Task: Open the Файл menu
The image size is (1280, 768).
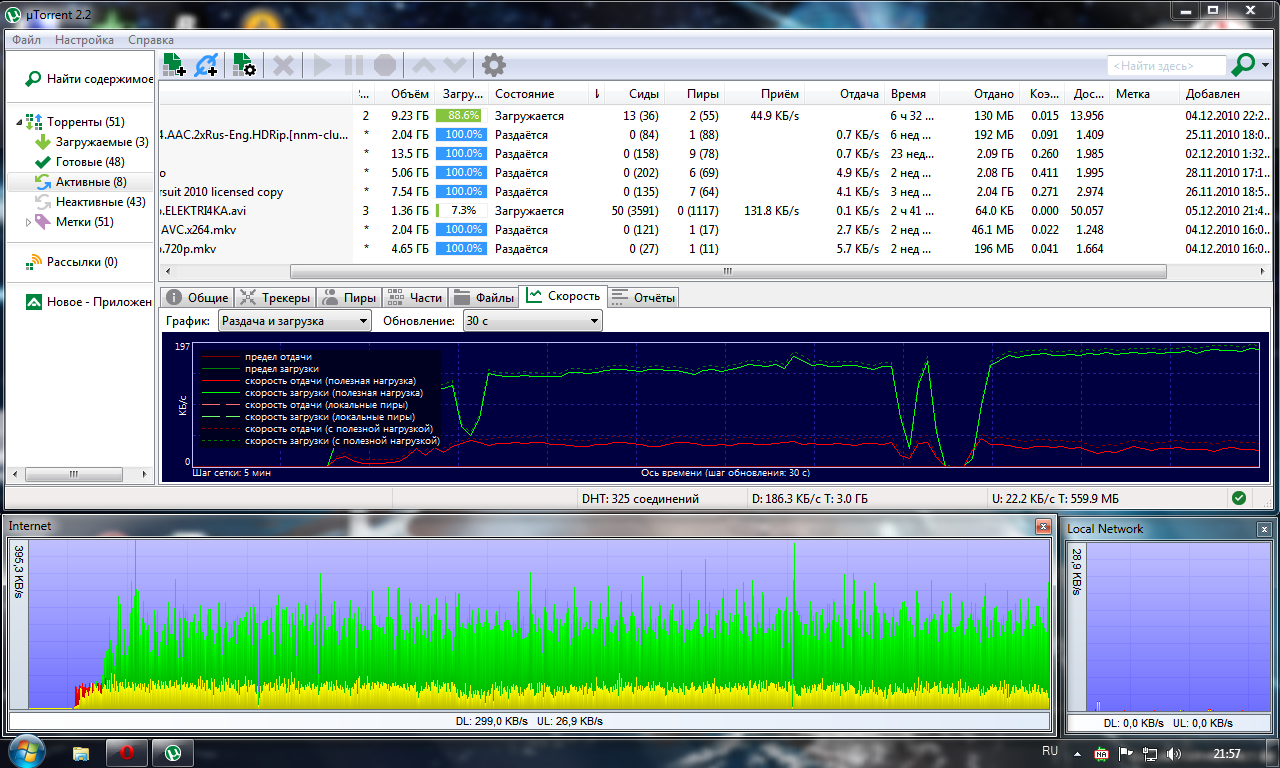Action: click(26, 40)
